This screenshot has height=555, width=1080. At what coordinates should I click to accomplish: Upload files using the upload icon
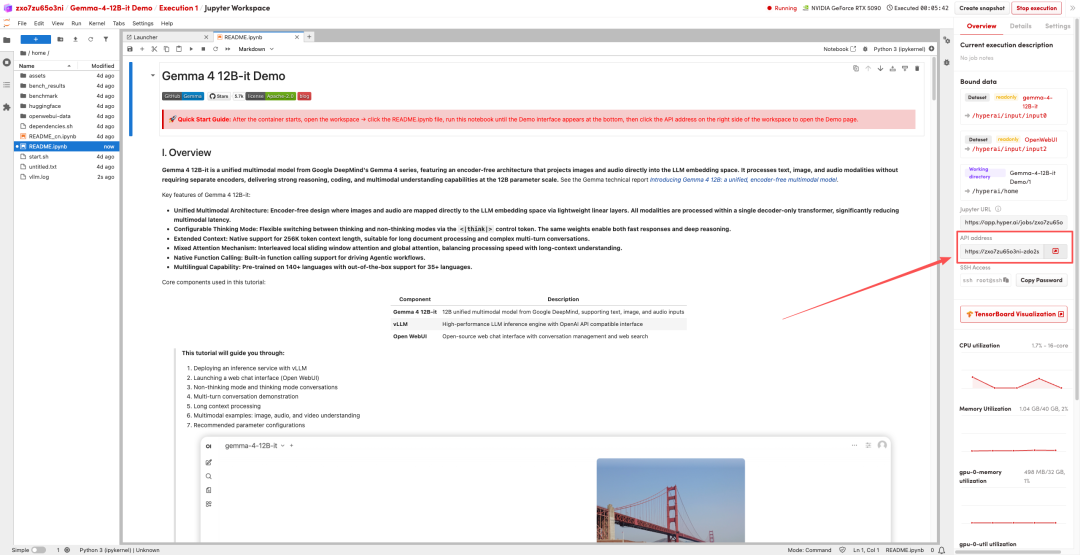tap(75, 39)
